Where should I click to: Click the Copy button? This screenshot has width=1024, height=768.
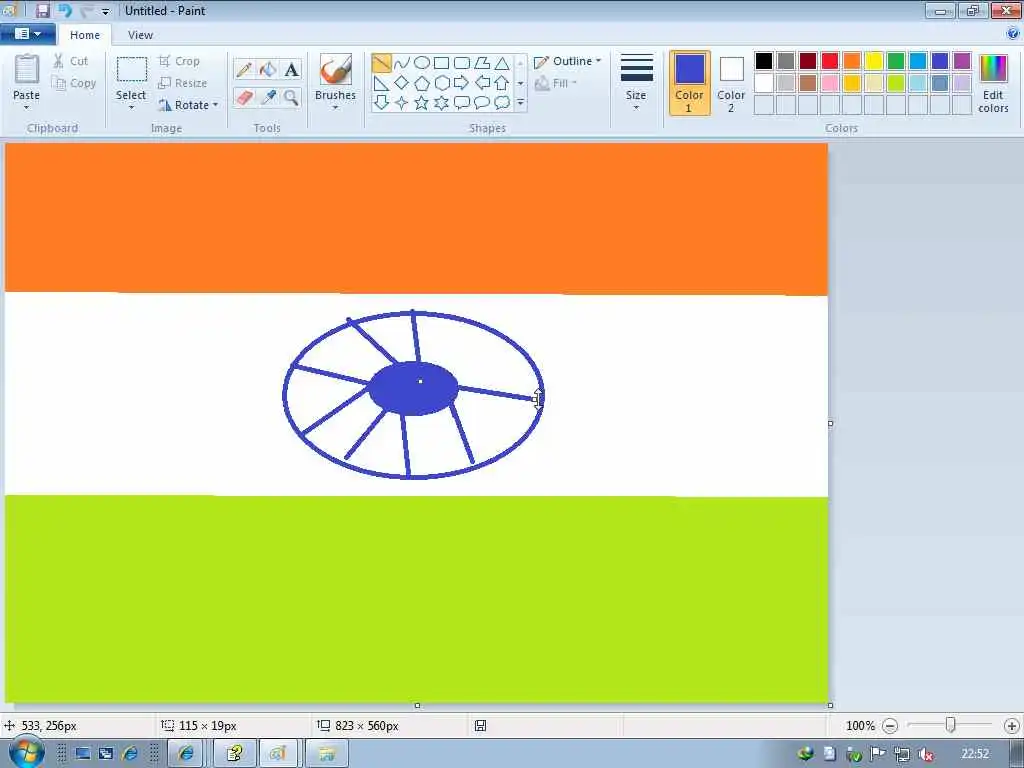point(74,83)
